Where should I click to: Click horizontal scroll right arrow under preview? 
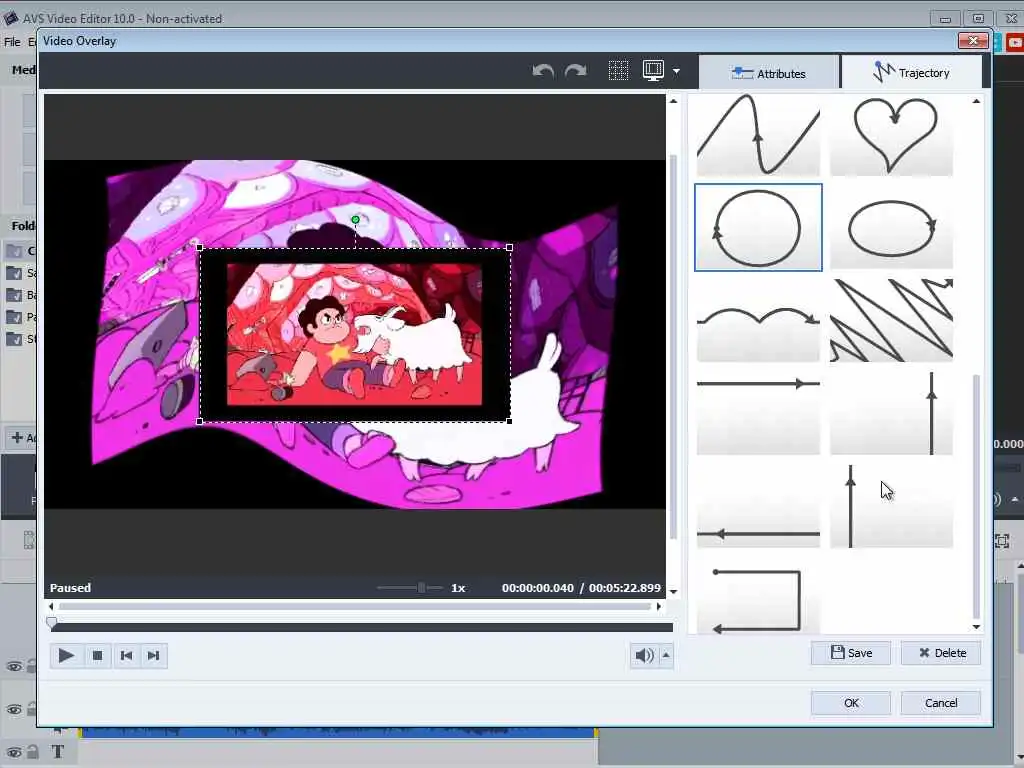tap(659, 607)
